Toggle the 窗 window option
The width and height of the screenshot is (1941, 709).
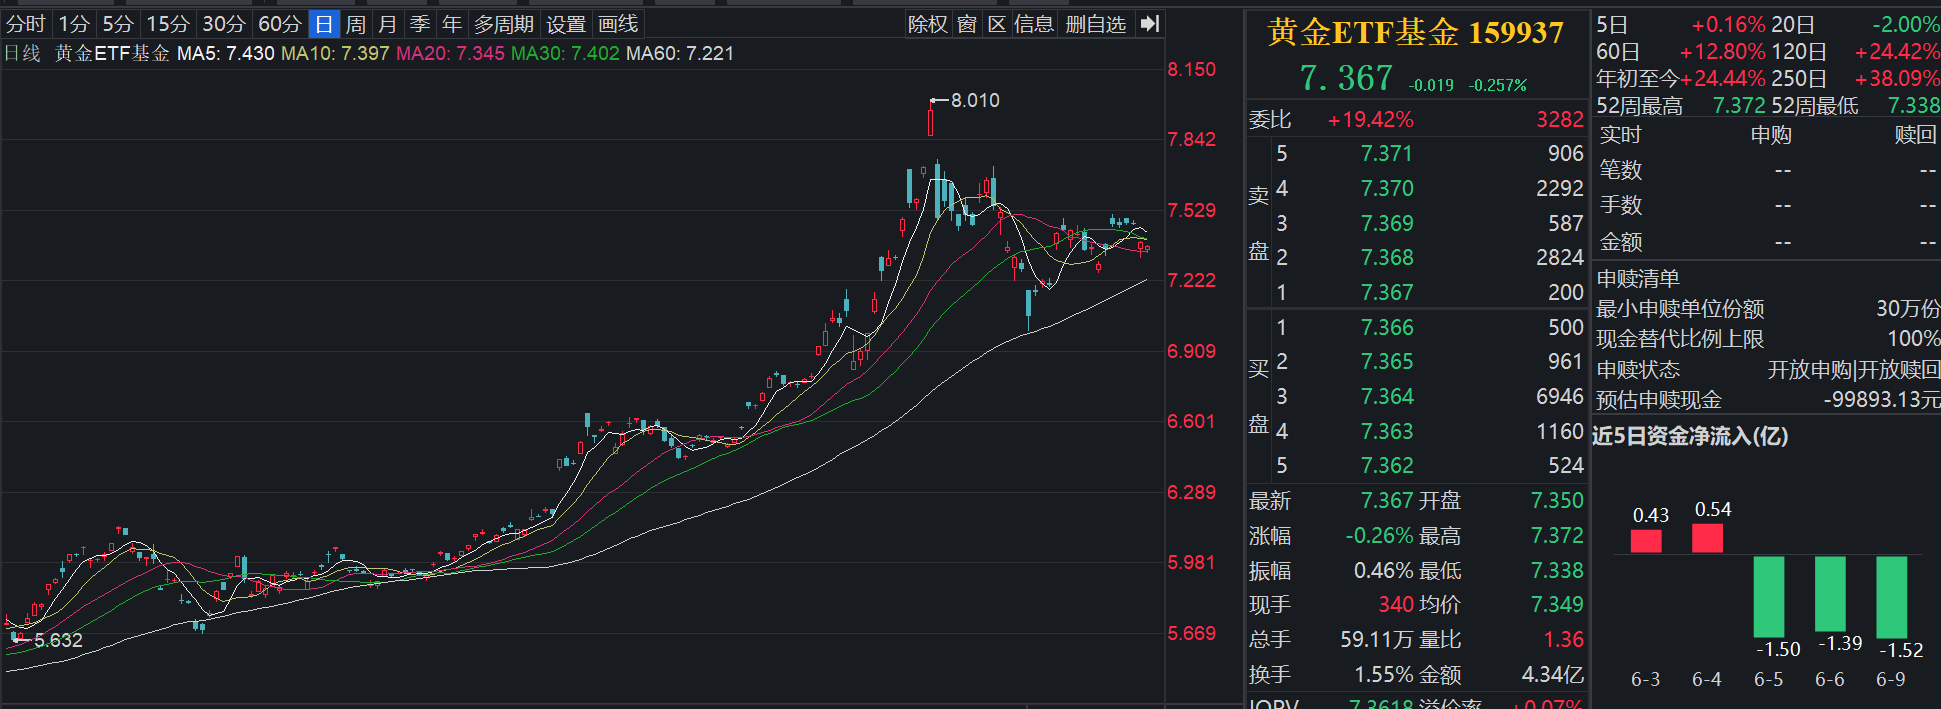pyautogui.click(x=967, y=24)
